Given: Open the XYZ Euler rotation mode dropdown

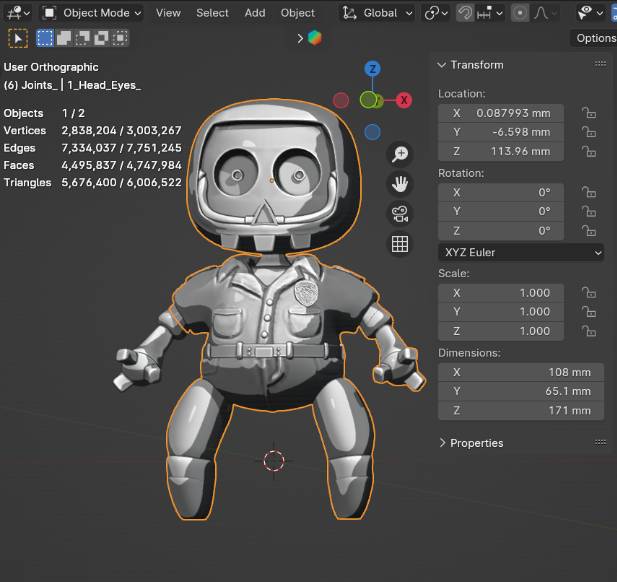Looking at the screenshot, I should pyautogui.click(x=521, y=252).
